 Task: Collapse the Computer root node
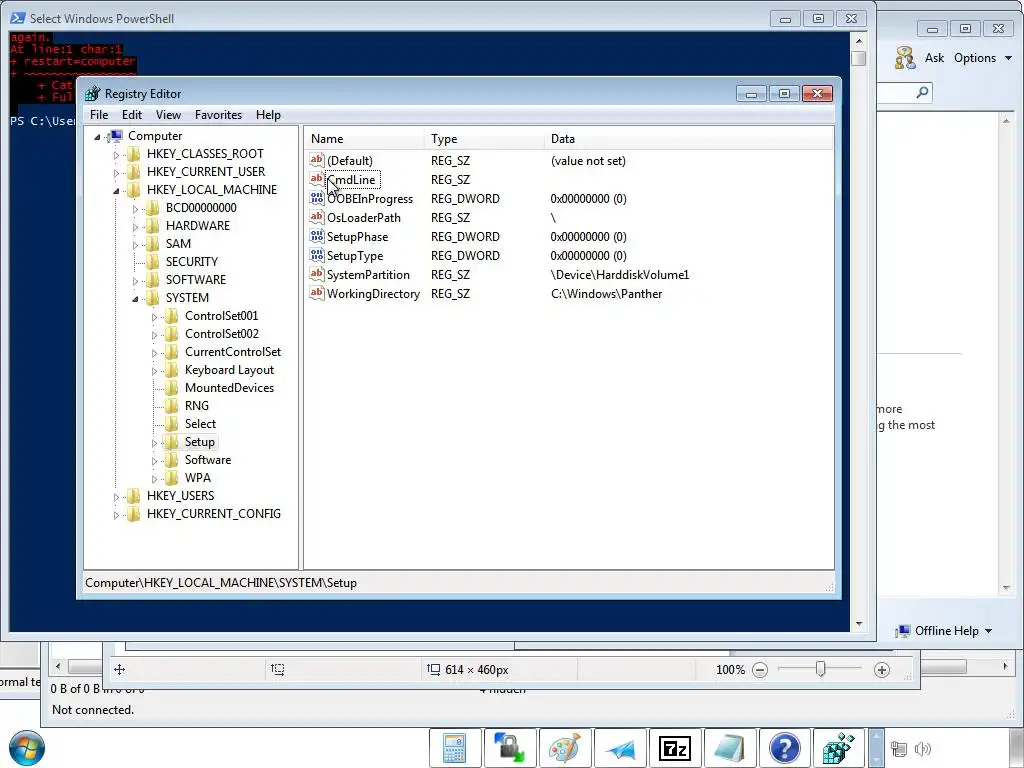click(x=97, y=136)
